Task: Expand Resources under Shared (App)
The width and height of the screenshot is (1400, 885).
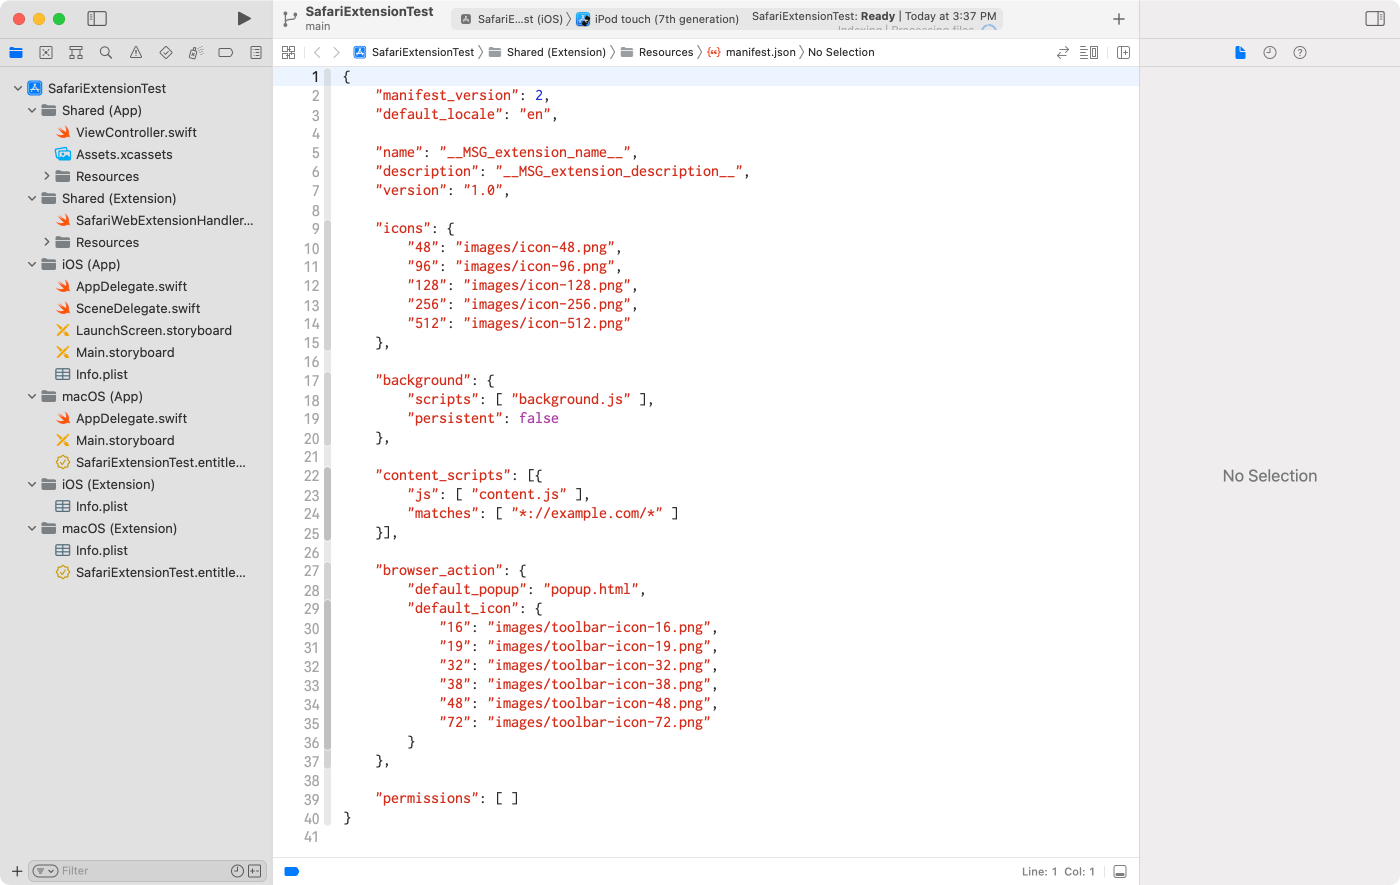Action: [x=46, y=176]
